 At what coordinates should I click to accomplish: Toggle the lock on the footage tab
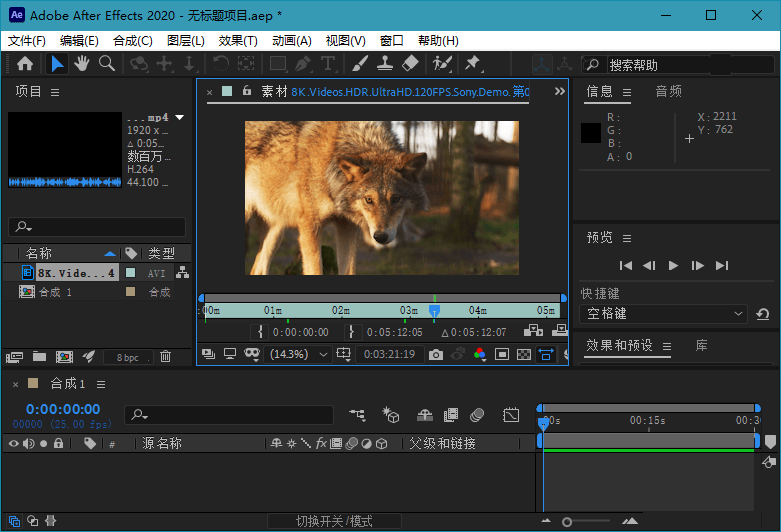pos(246,91)
